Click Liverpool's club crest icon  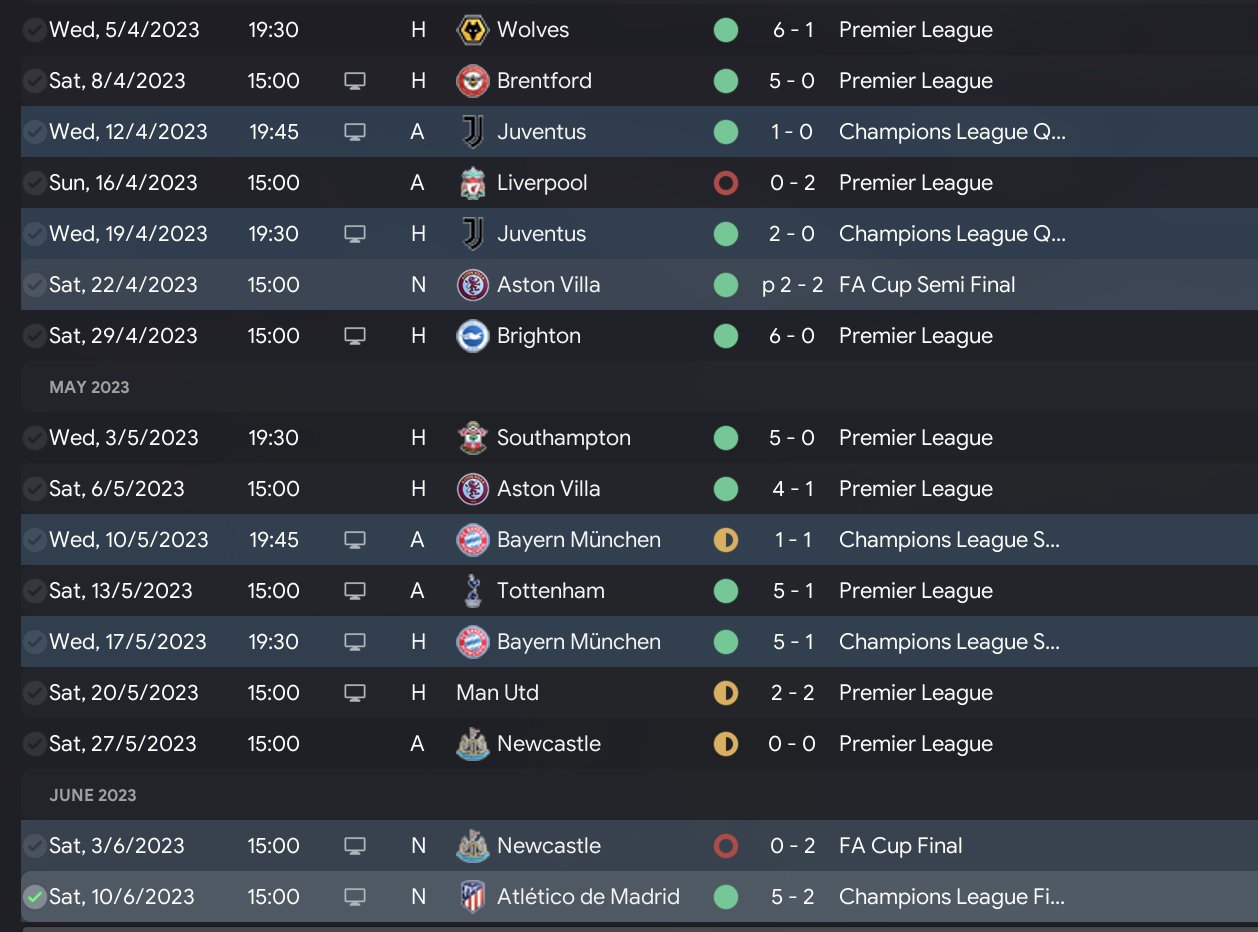[472, 183]
